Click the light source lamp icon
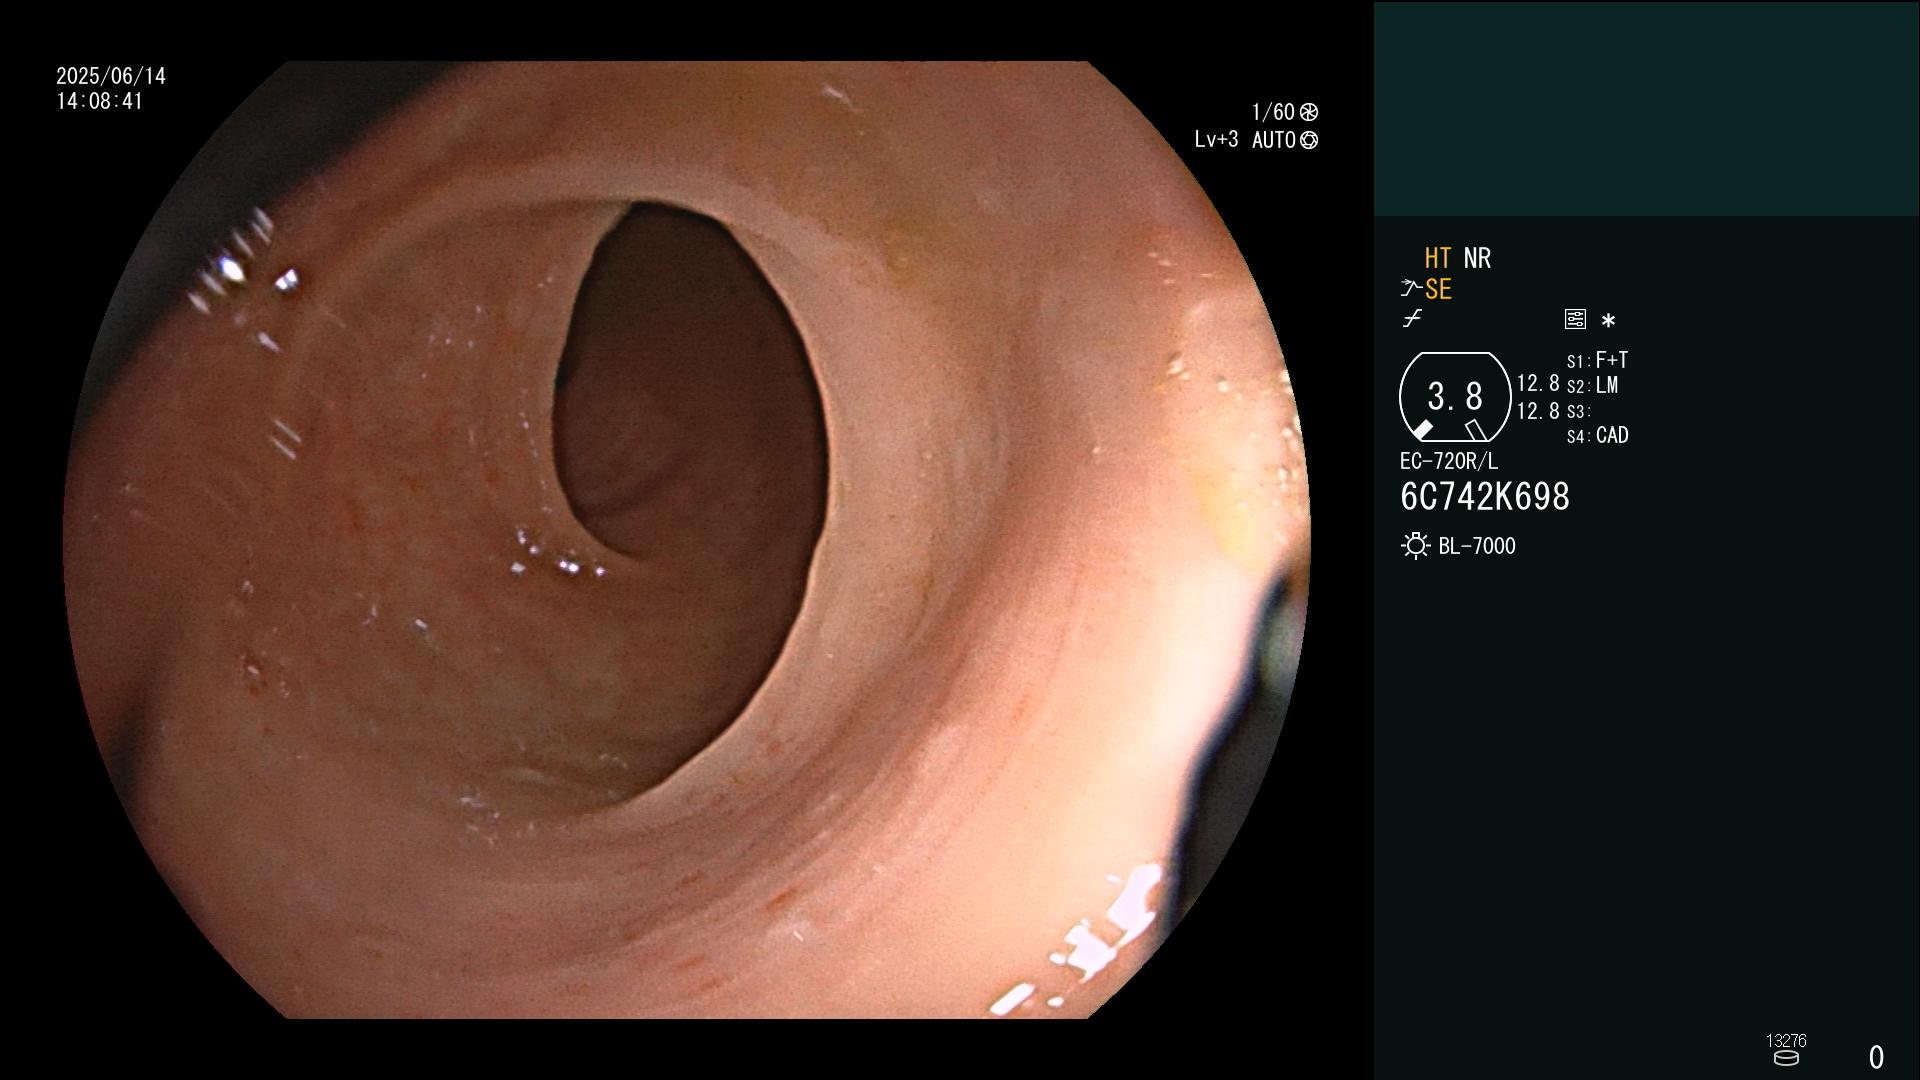This screenshot has height=1080, width=1920. tap(1415, 546)
